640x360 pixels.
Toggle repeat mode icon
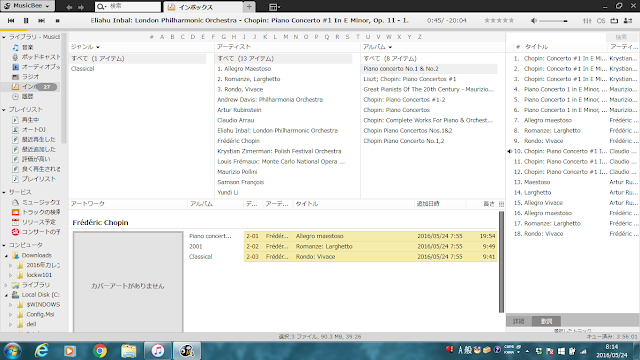[614, 20]
